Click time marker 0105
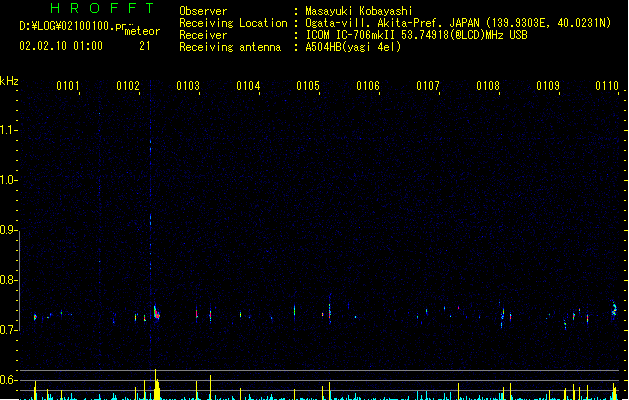 click(x=308, y=86)
